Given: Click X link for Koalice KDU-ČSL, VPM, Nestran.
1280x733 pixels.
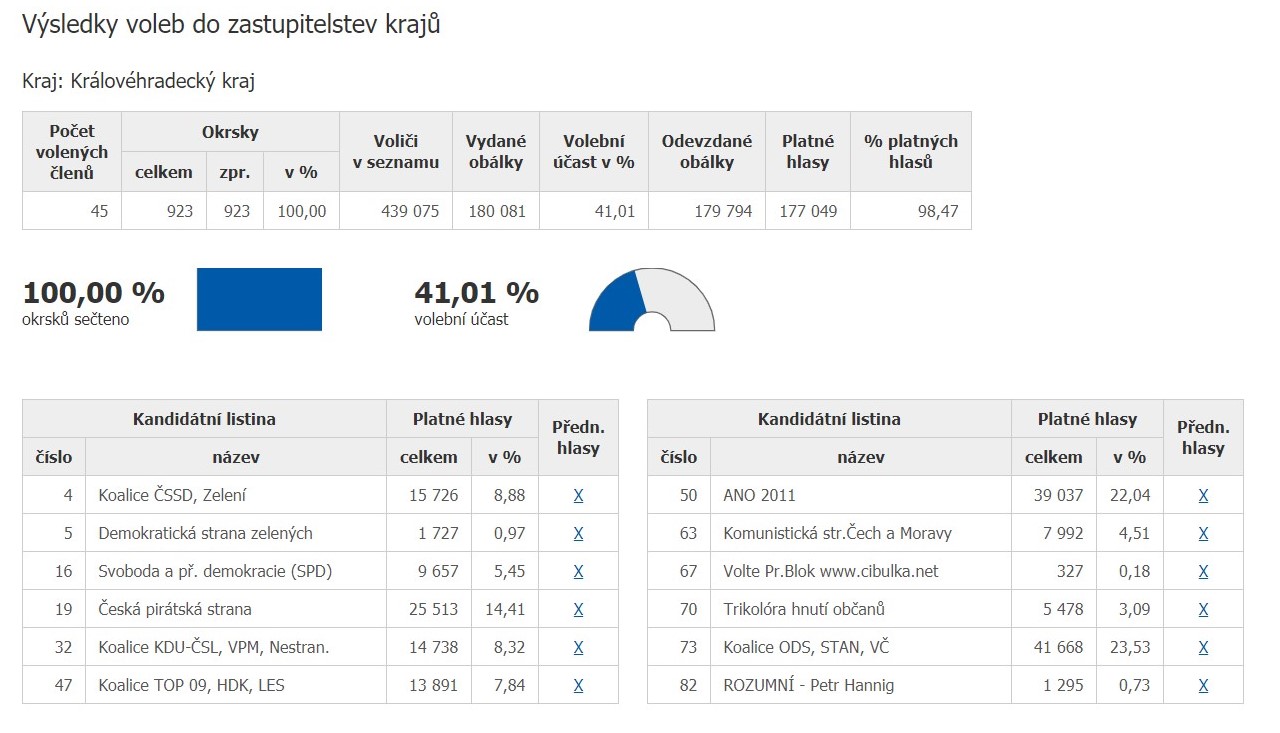Looking at the screenshot, I should [x=578, y=647].
